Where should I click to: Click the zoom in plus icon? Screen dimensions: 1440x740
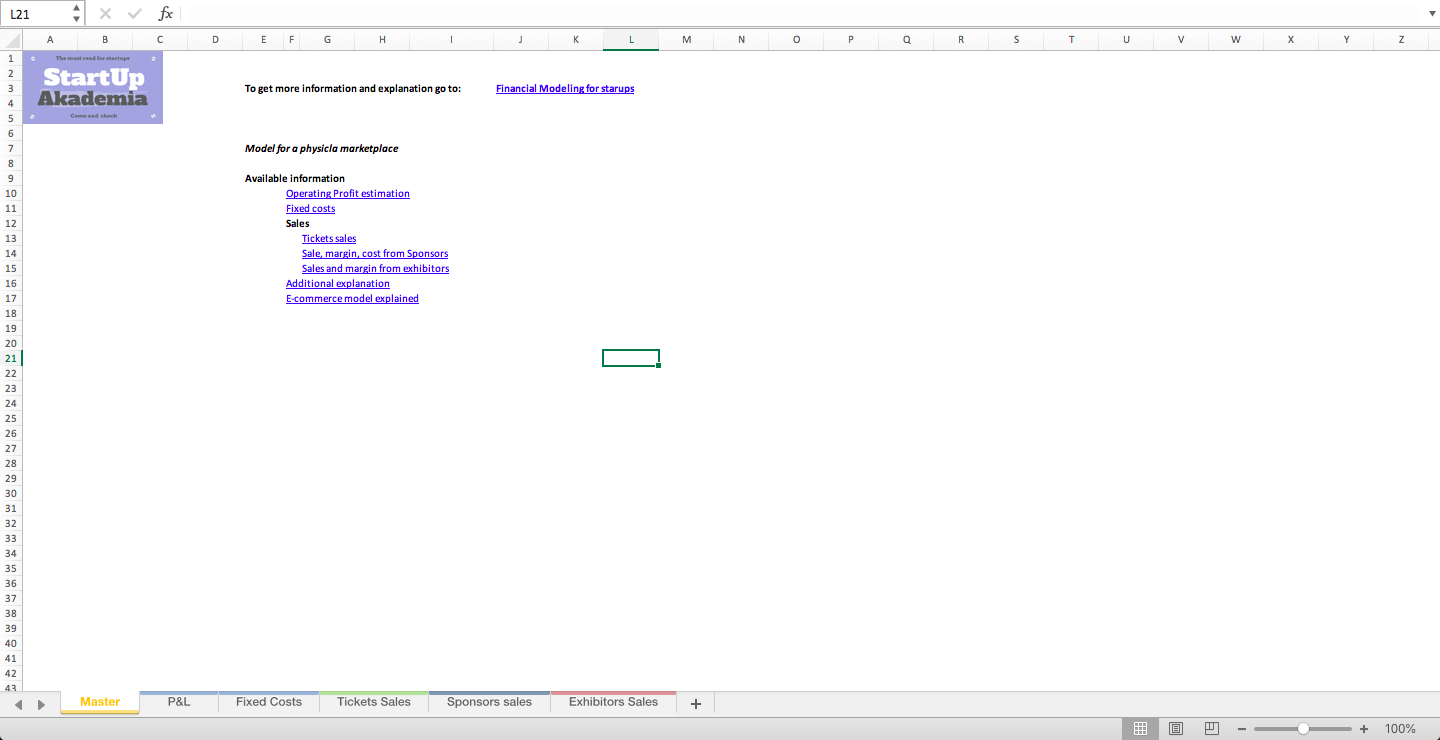click(1364, 729)
